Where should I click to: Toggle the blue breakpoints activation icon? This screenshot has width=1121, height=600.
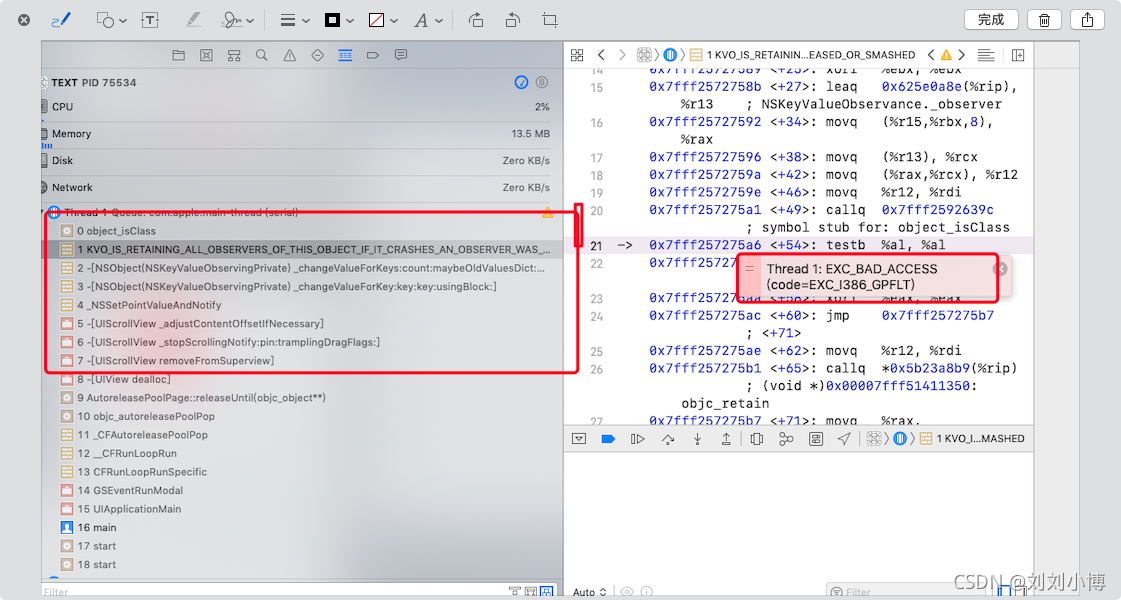608,439
